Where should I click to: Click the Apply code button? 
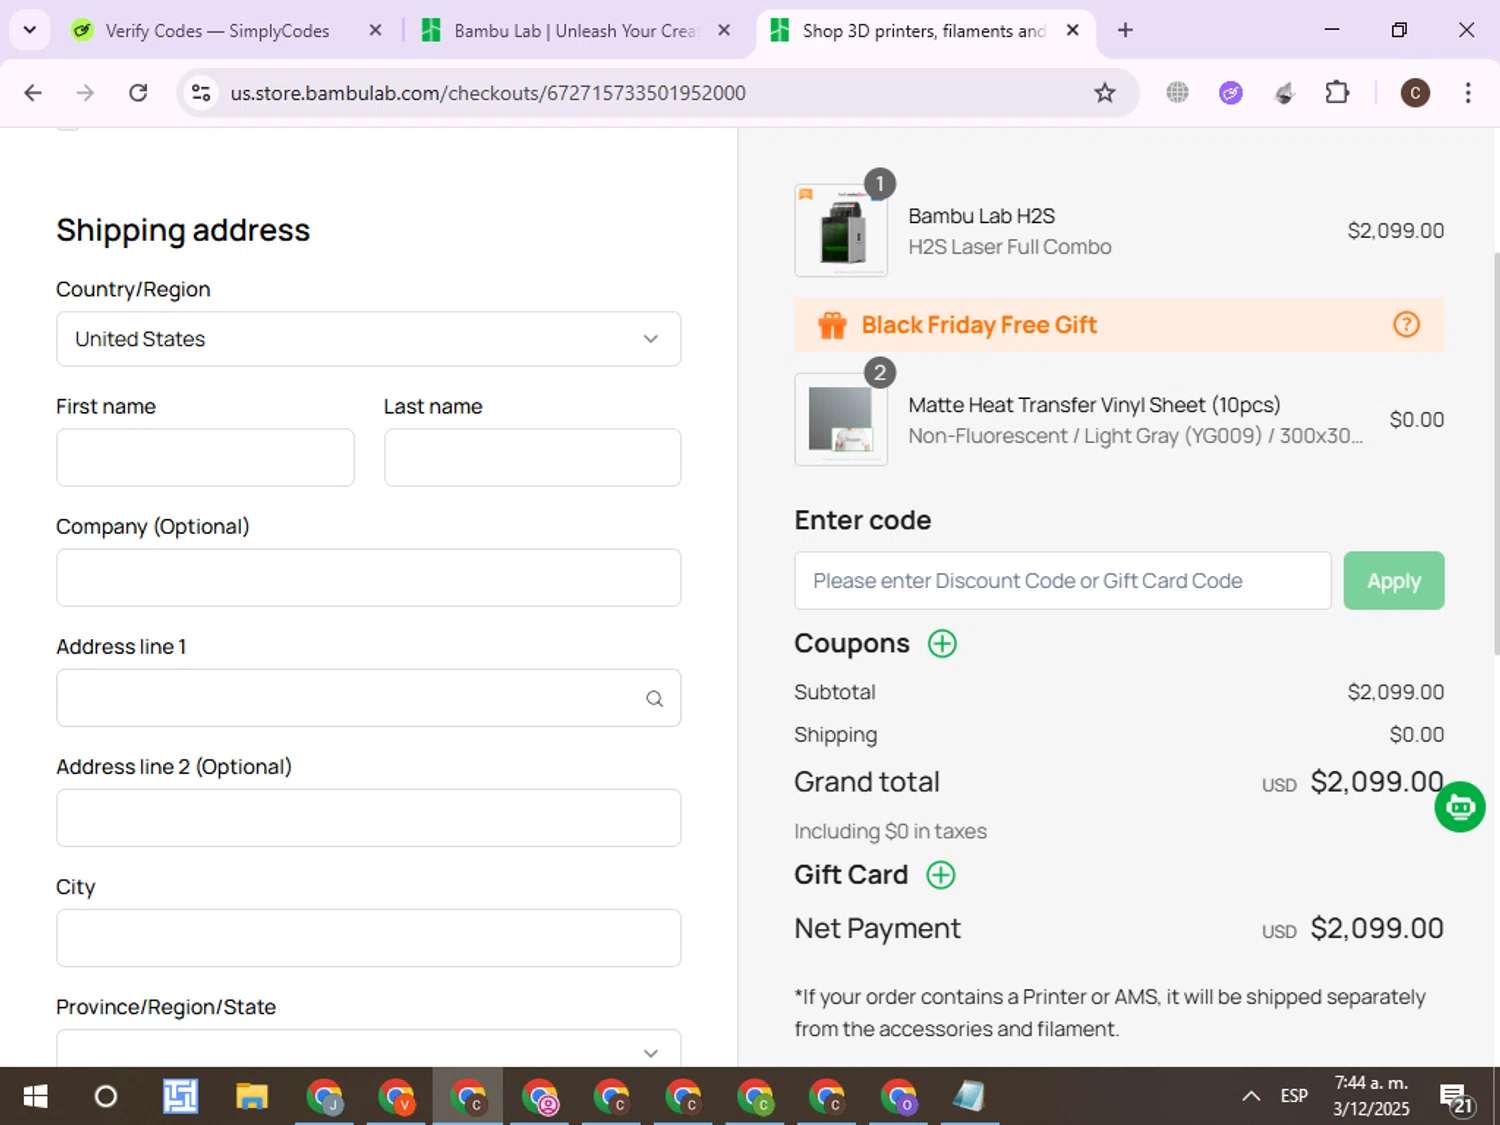(1393, 581)
